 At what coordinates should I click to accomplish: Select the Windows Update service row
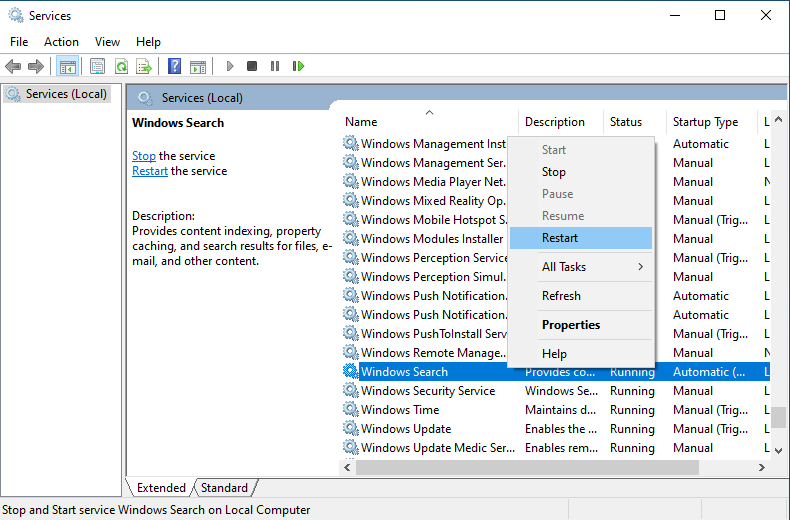[x=406, y=429]
